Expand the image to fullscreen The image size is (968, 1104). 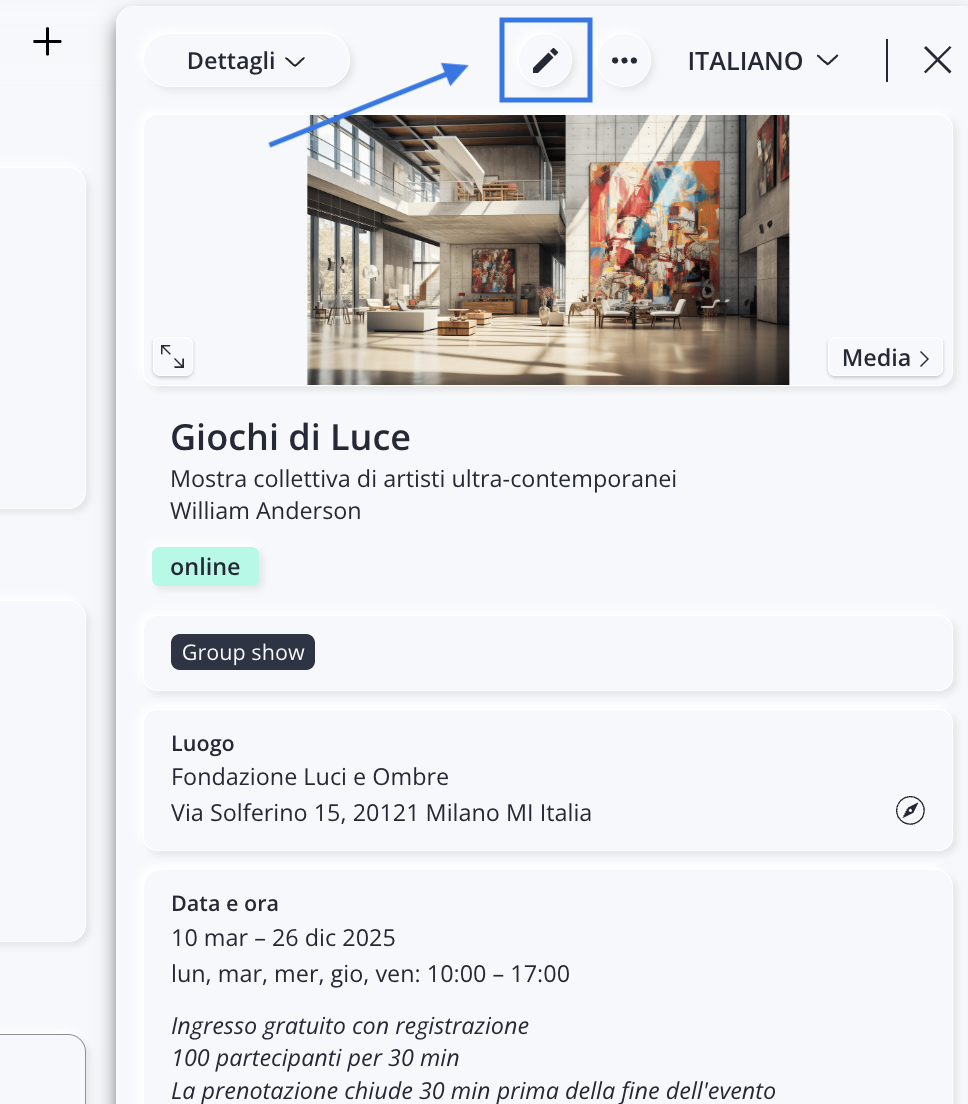pos(172,357)
